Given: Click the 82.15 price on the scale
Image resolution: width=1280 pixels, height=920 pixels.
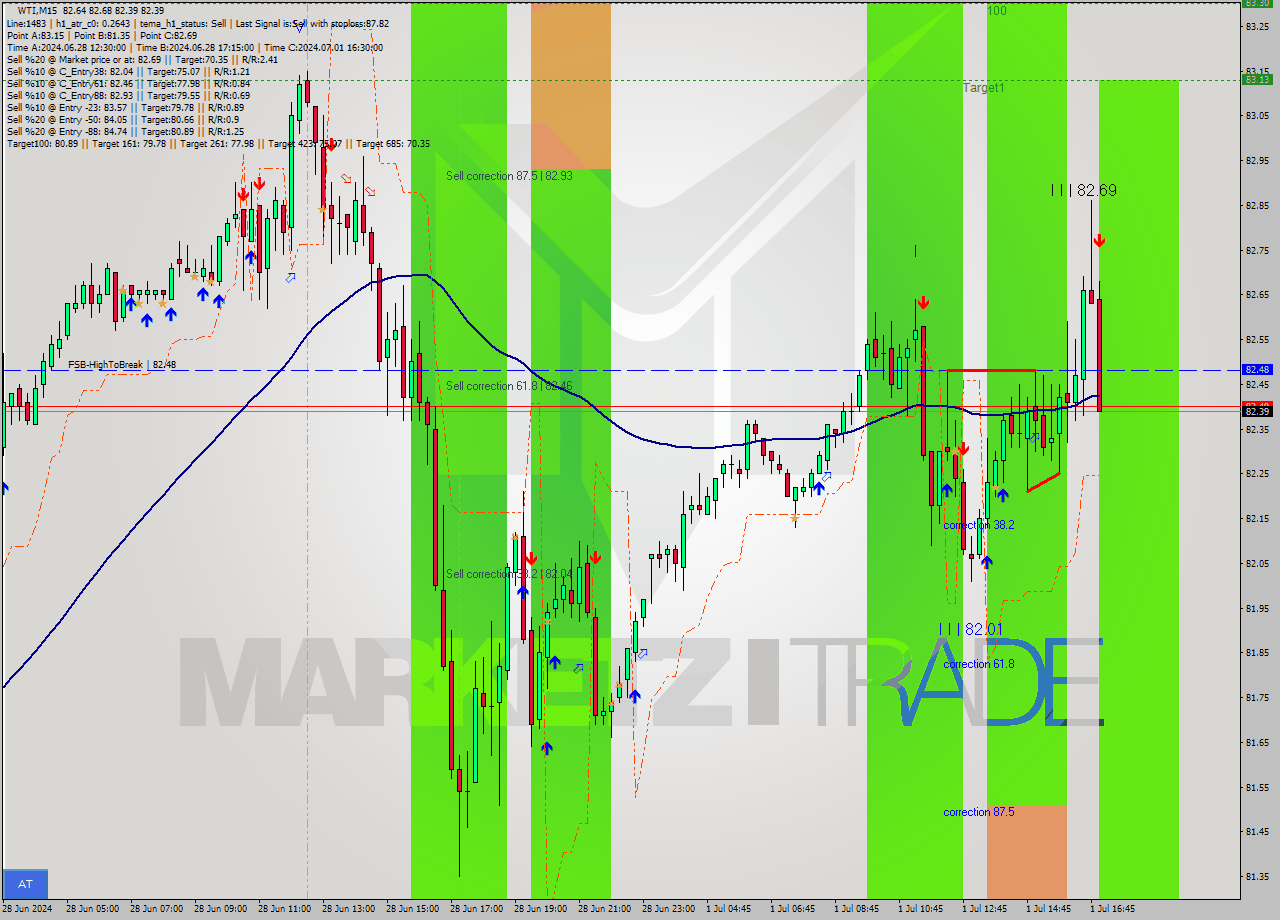Looking at the screenshot, I should (1257, 518).
